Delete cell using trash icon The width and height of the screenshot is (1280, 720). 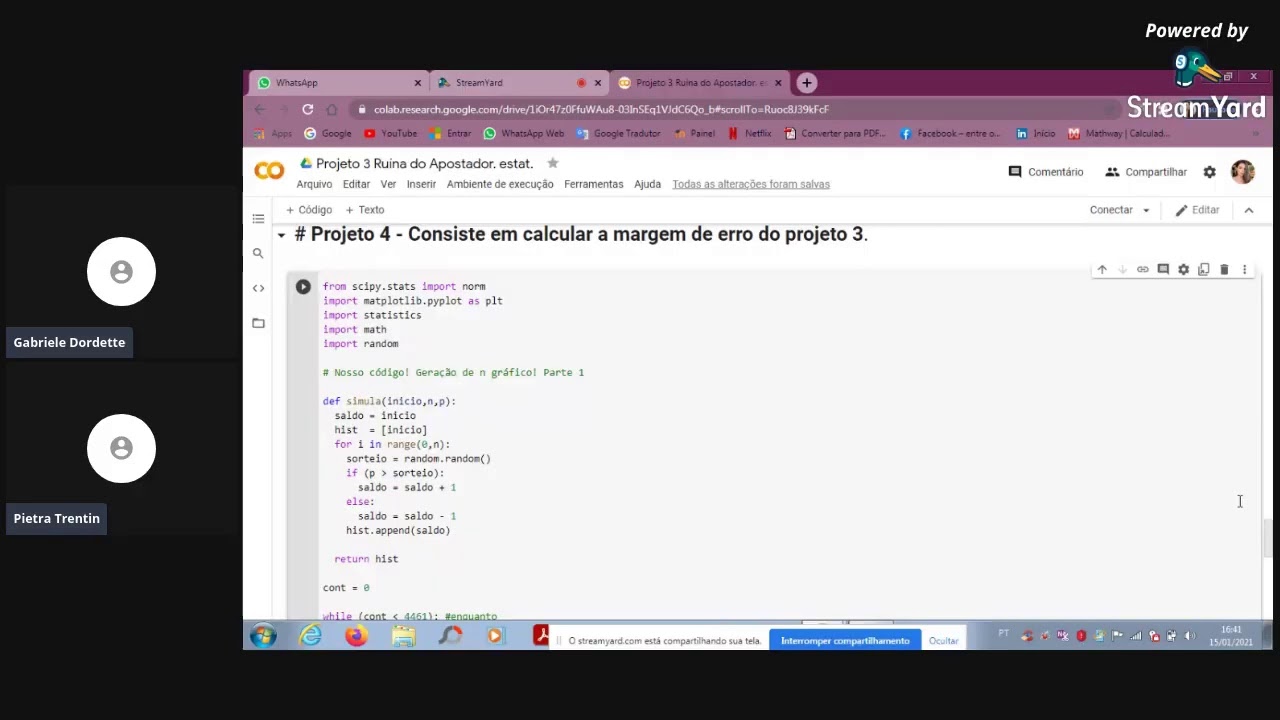1224,270
